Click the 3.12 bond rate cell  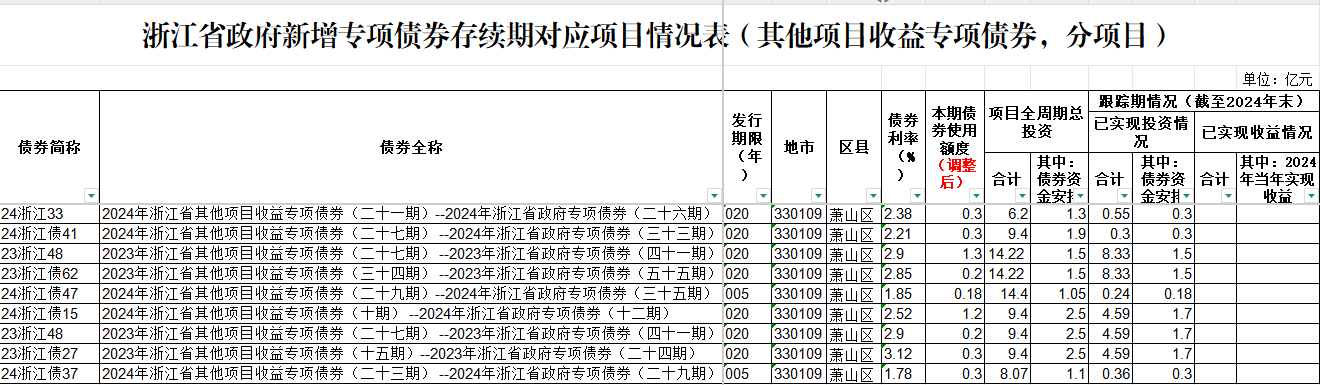tap(904, 354)
